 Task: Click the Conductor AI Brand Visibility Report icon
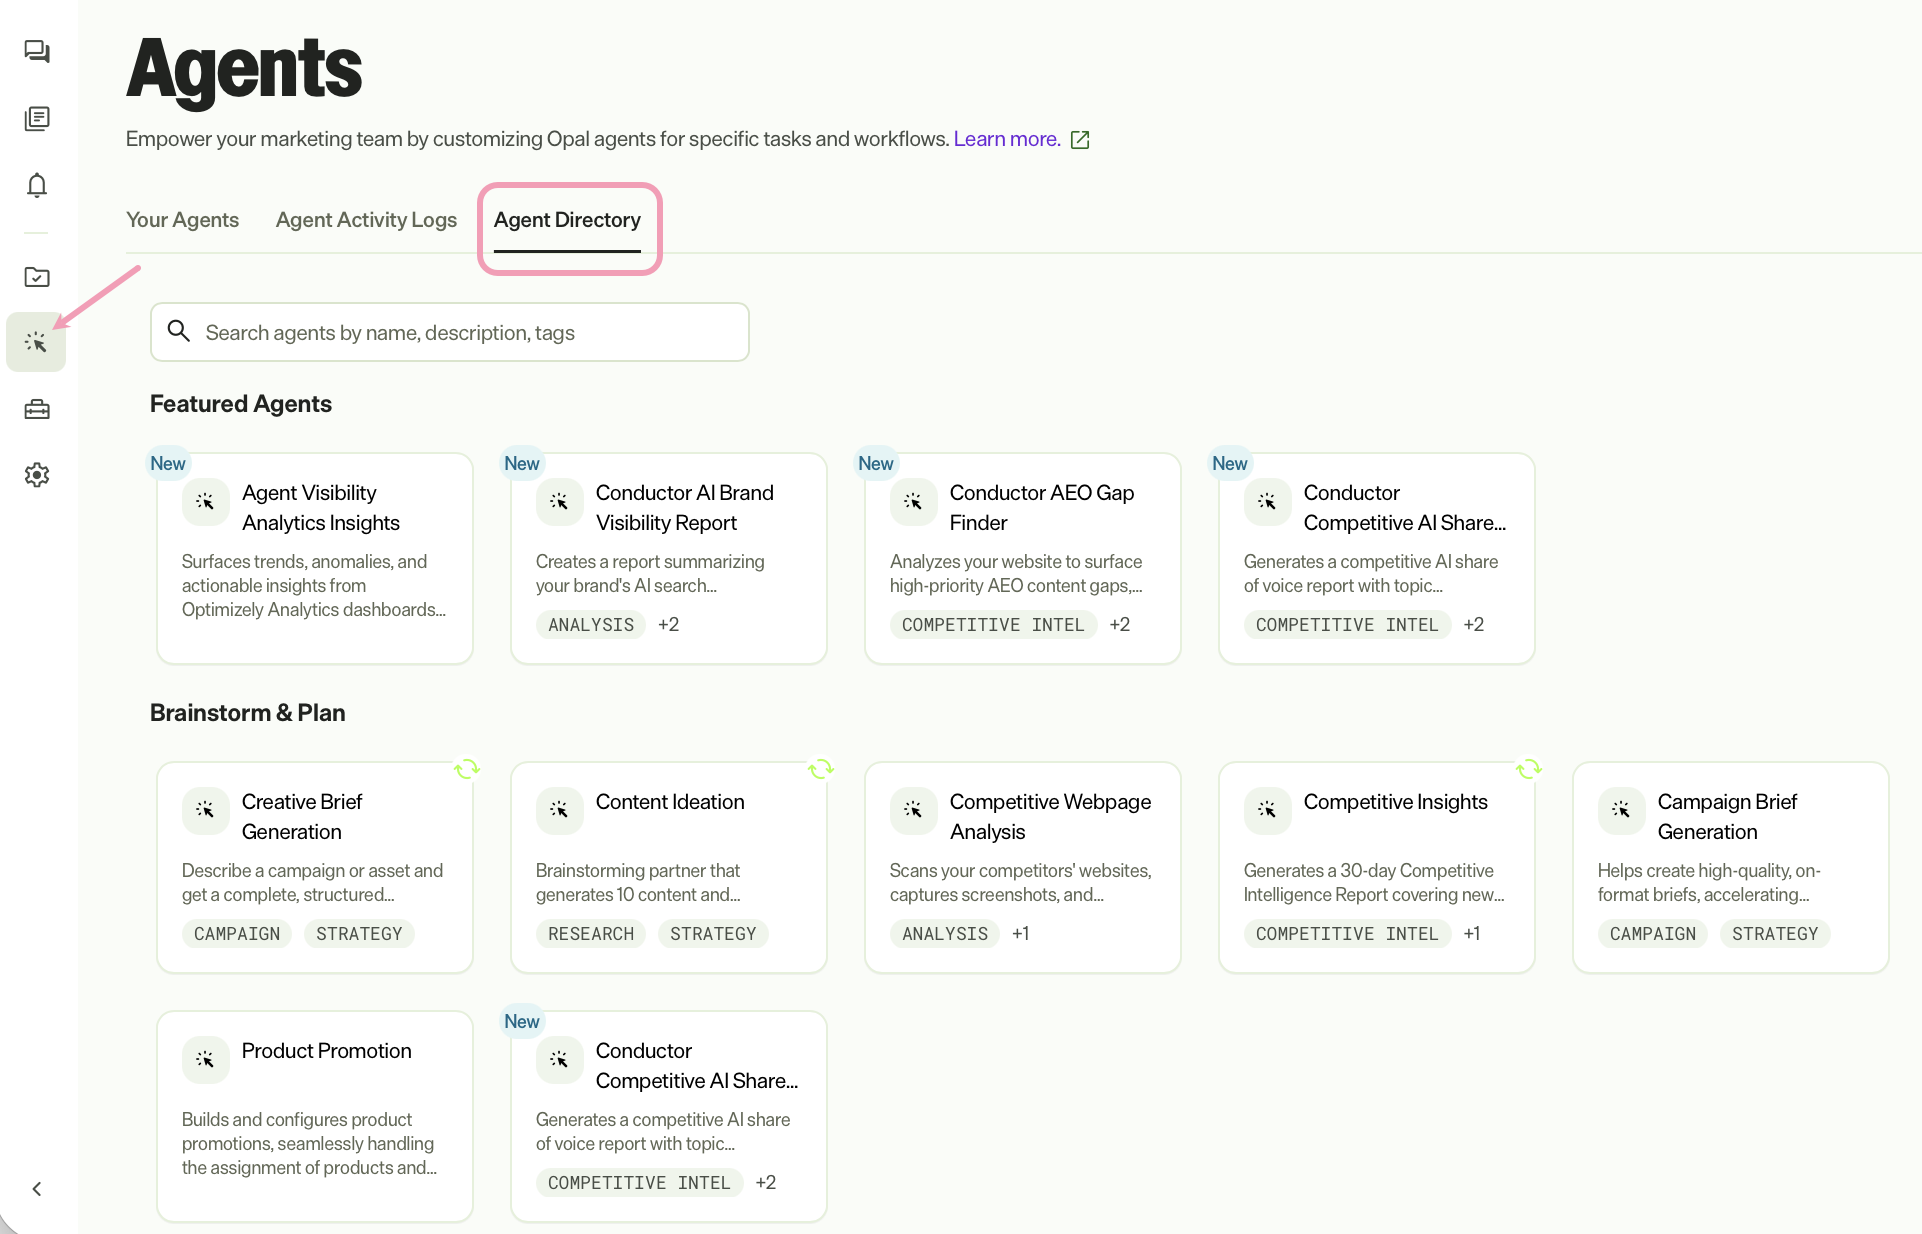coord(559,501)
